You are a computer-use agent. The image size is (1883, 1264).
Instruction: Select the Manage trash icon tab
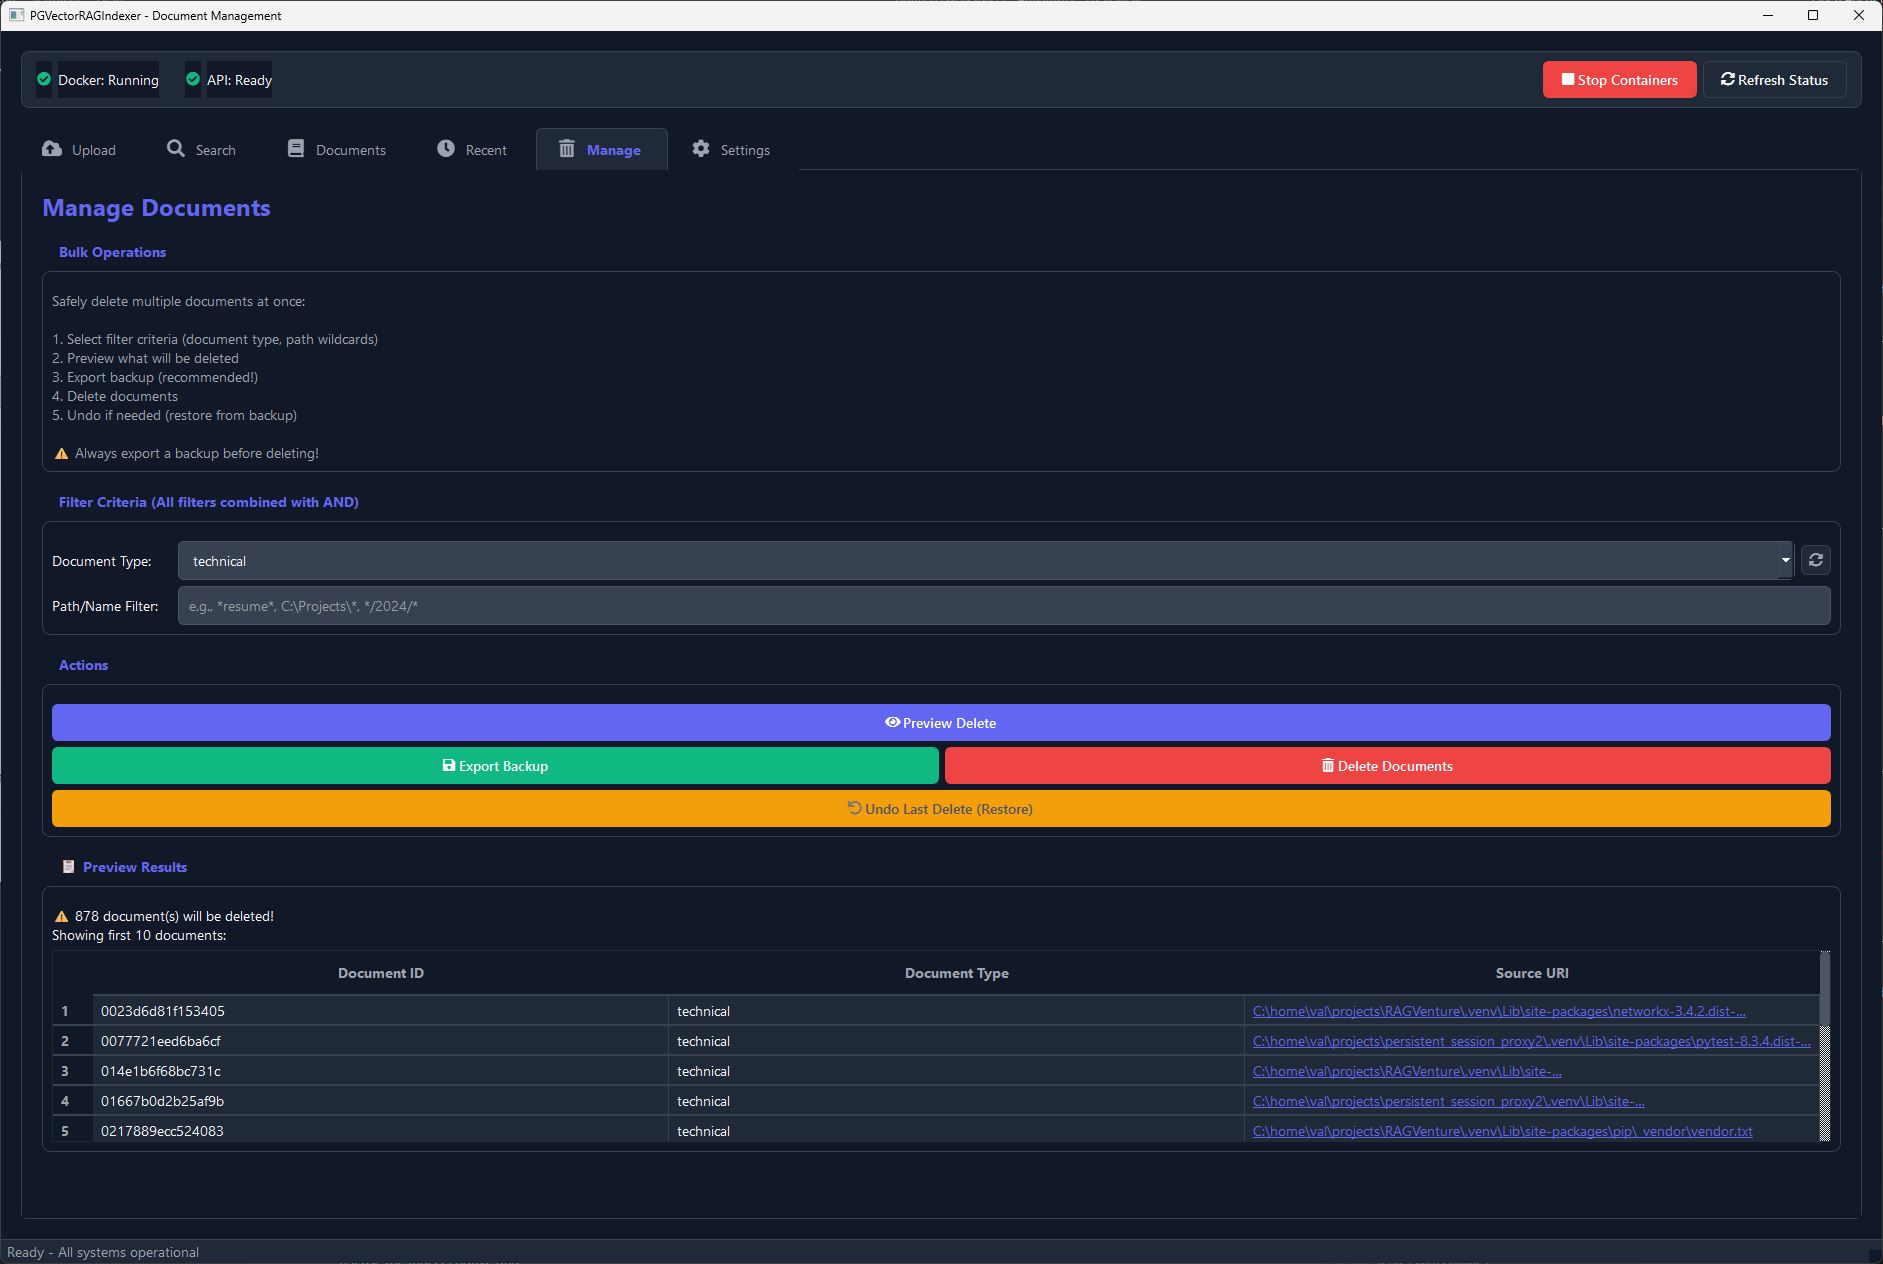point(567,149)
